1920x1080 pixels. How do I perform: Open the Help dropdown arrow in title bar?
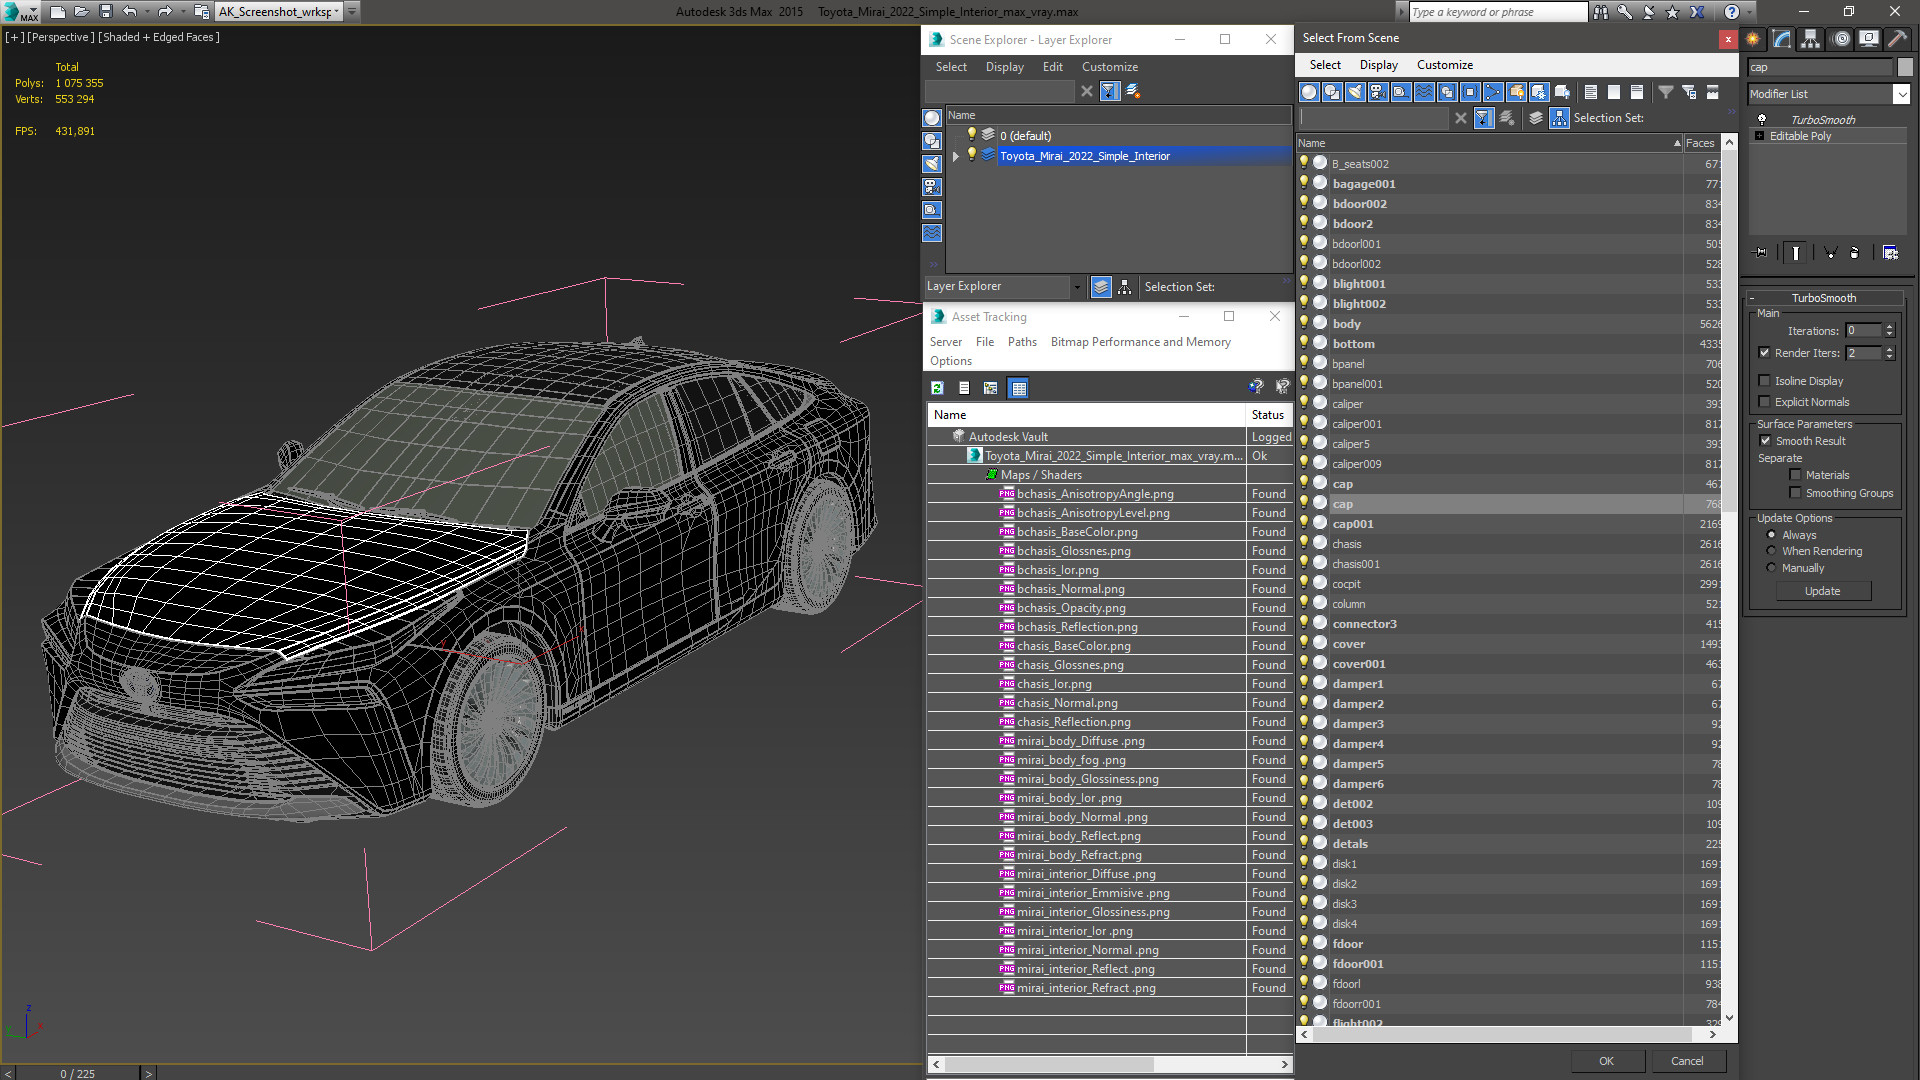[1750, 12]
